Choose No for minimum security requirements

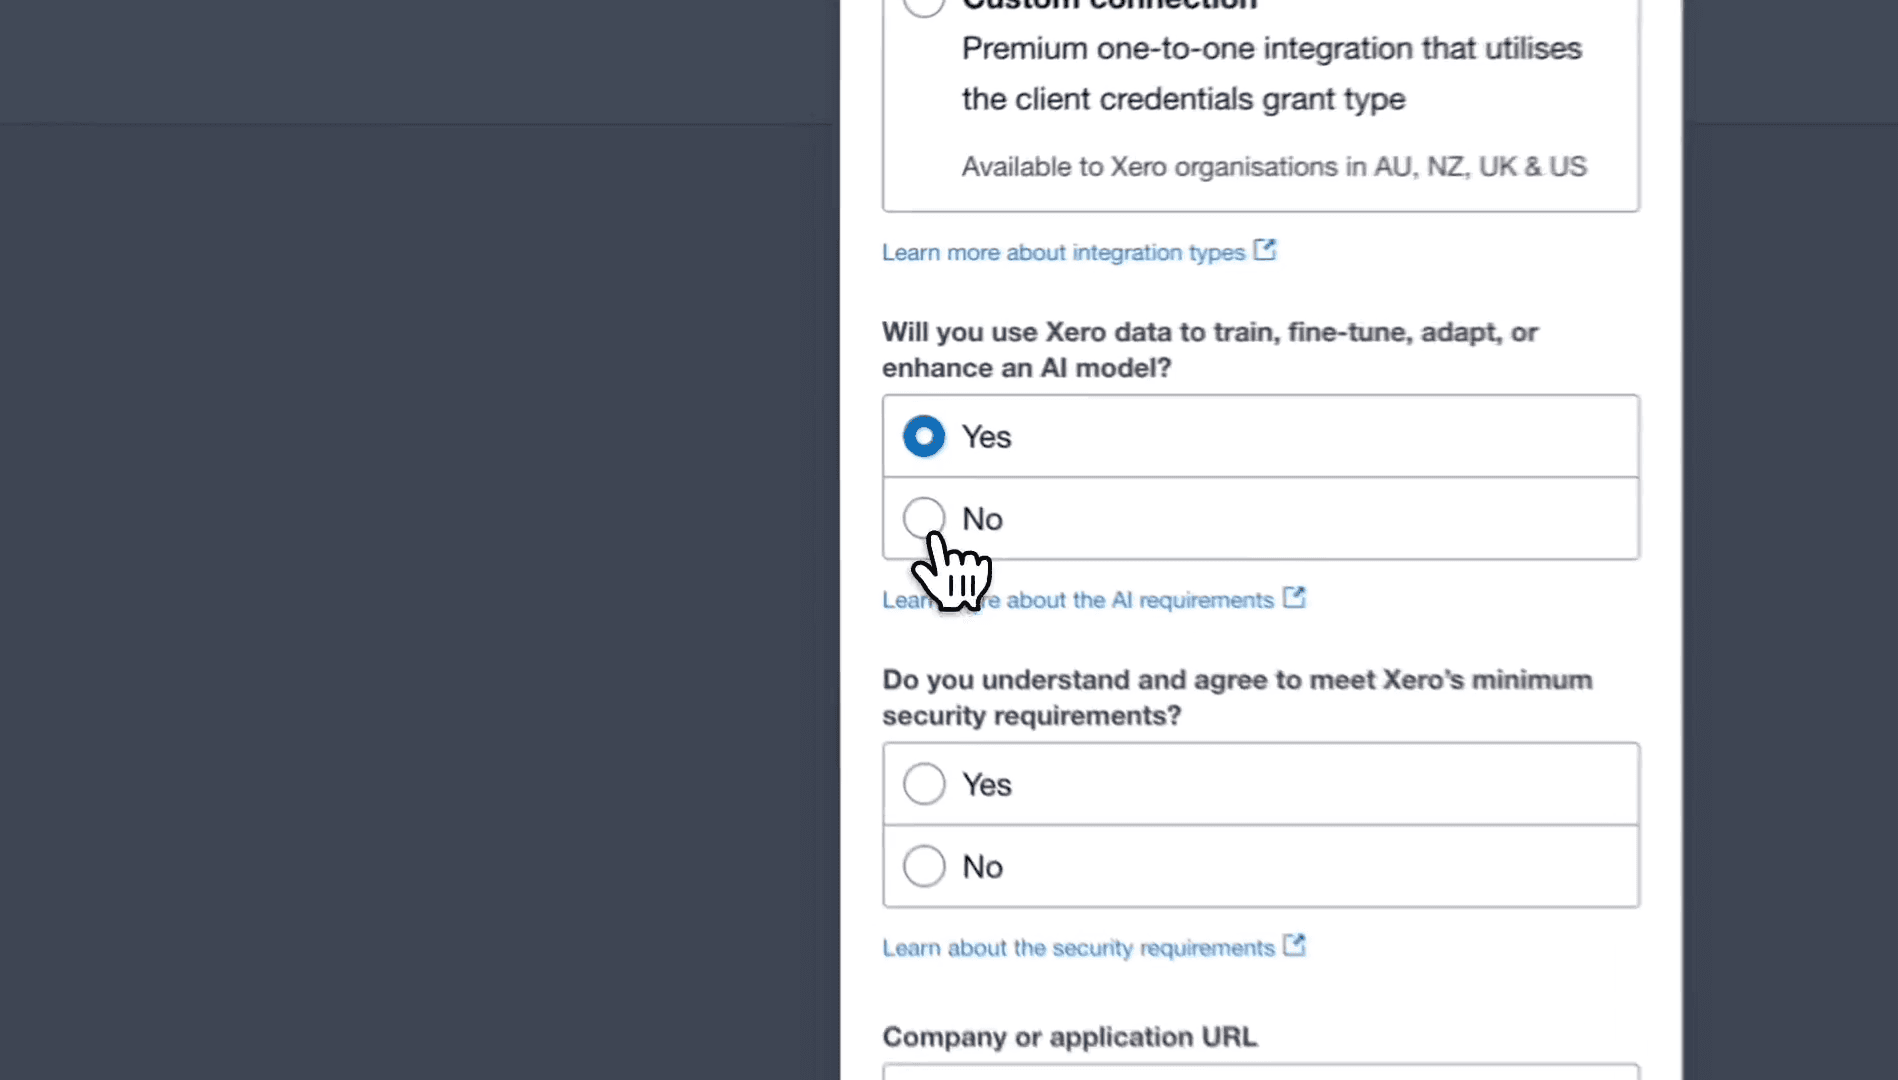click(923, 866)
